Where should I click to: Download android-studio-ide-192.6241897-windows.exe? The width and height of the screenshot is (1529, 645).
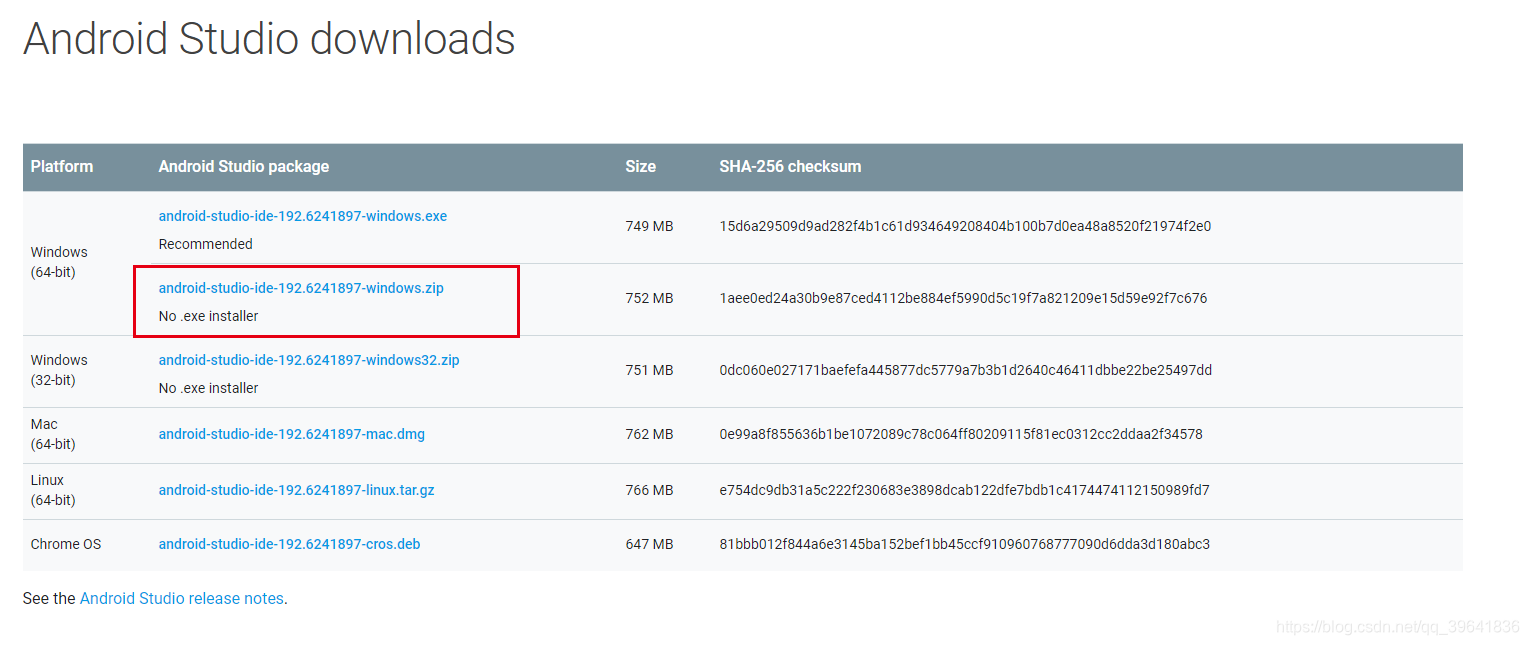coord(303,216)
